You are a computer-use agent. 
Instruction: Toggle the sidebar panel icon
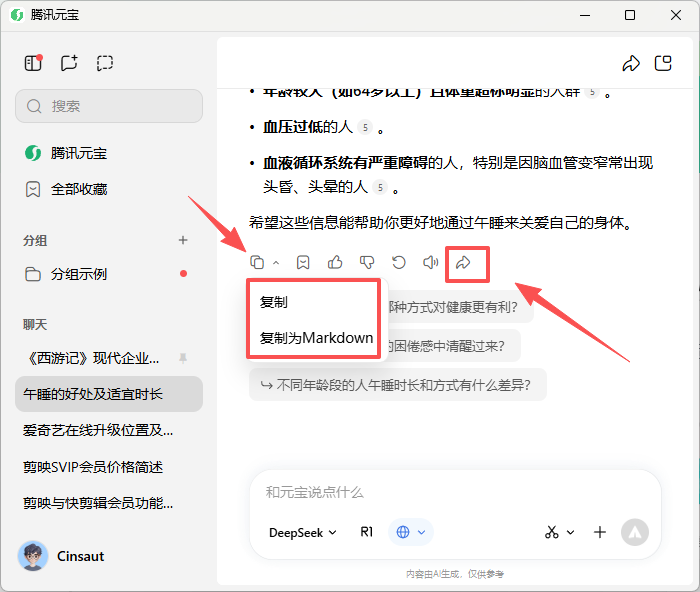pyautogui.click(x=33, y=63)
